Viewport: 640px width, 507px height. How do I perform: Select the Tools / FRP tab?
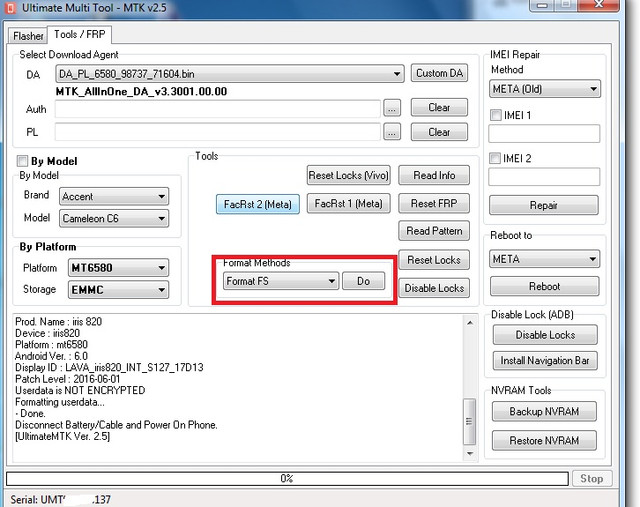[80, 34]
